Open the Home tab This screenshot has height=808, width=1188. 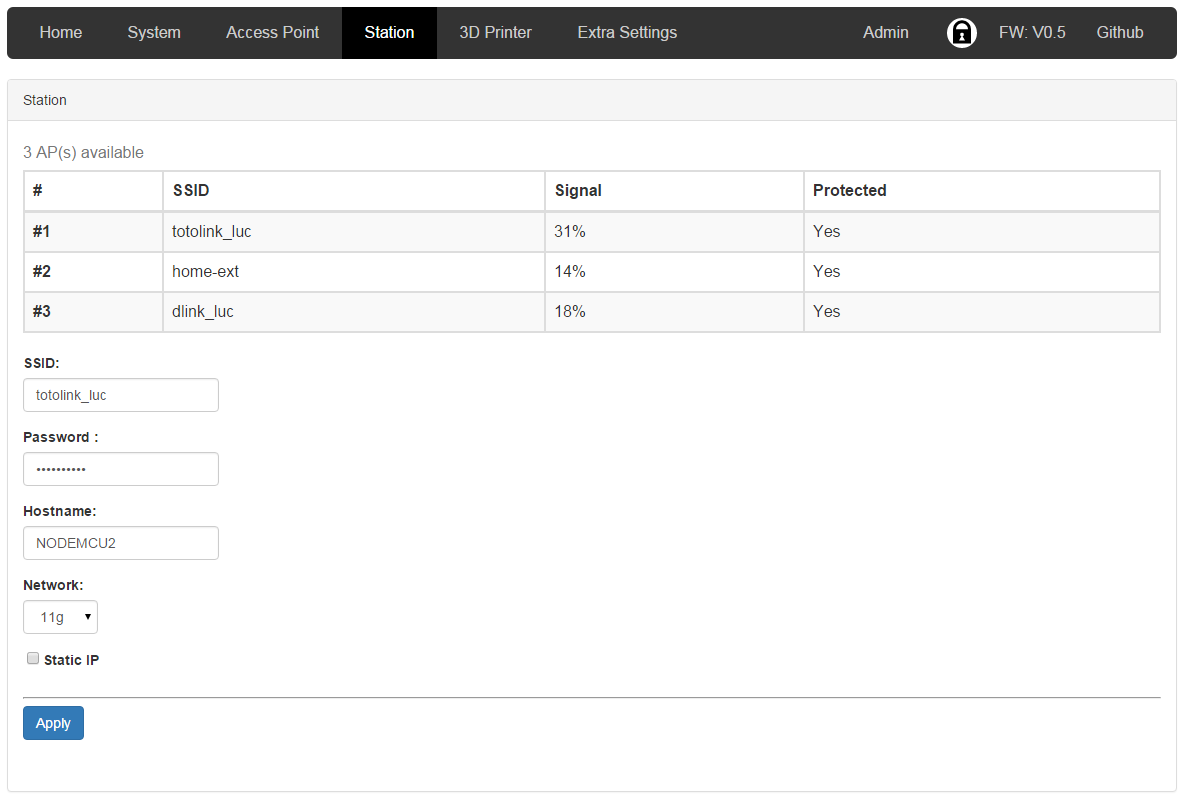[61, 33]
